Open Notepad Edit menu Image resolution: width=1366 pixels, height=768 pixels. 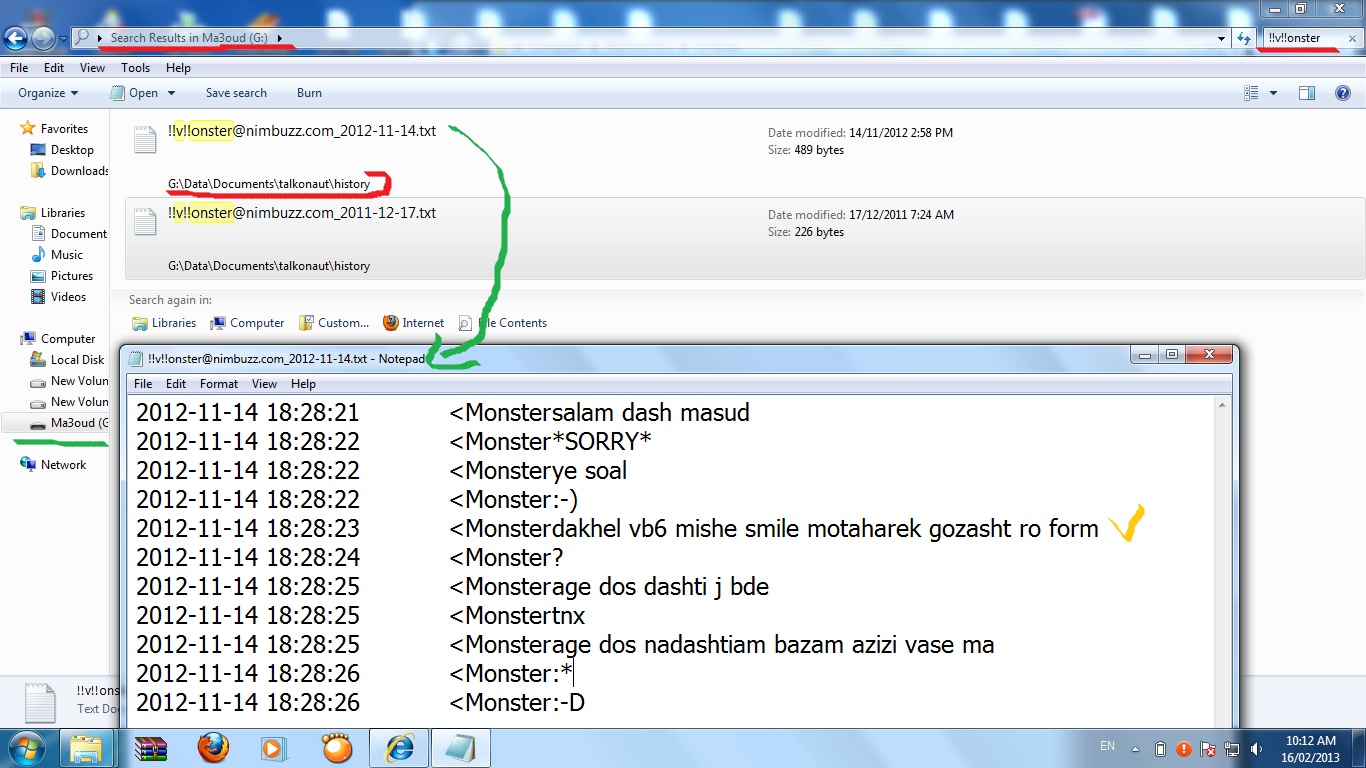point(176,384)
